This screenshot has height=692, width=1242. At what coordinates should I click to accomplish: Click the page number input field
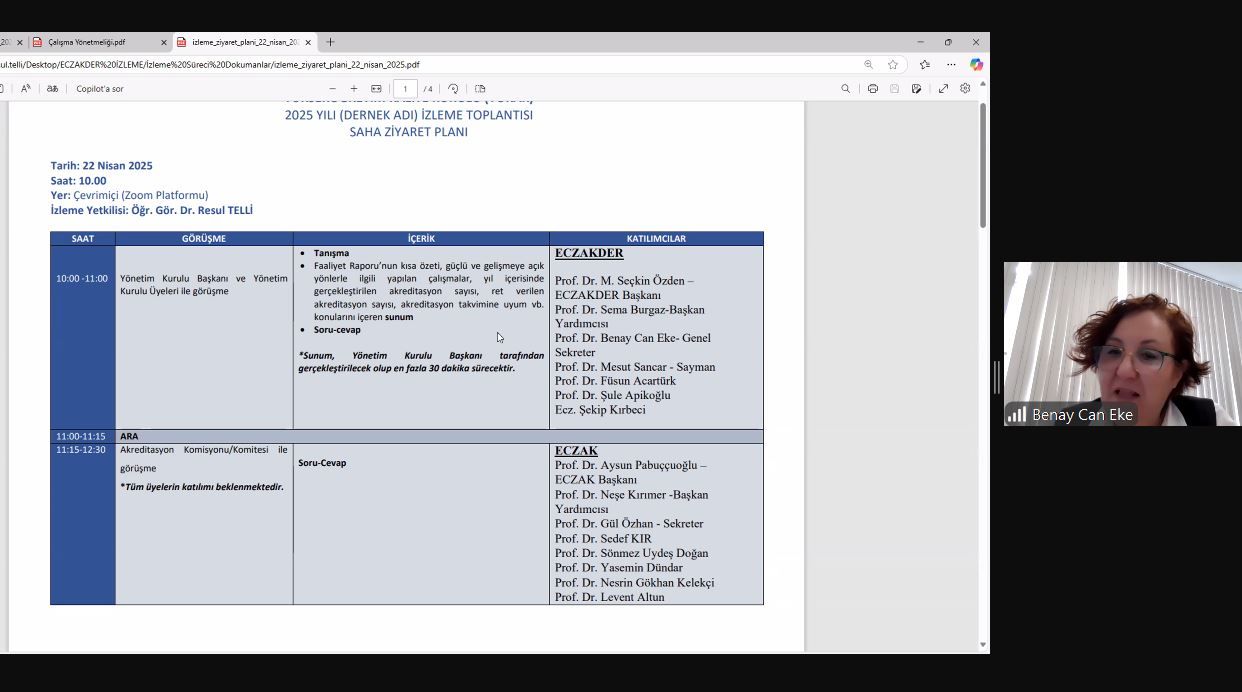point(405,89)
